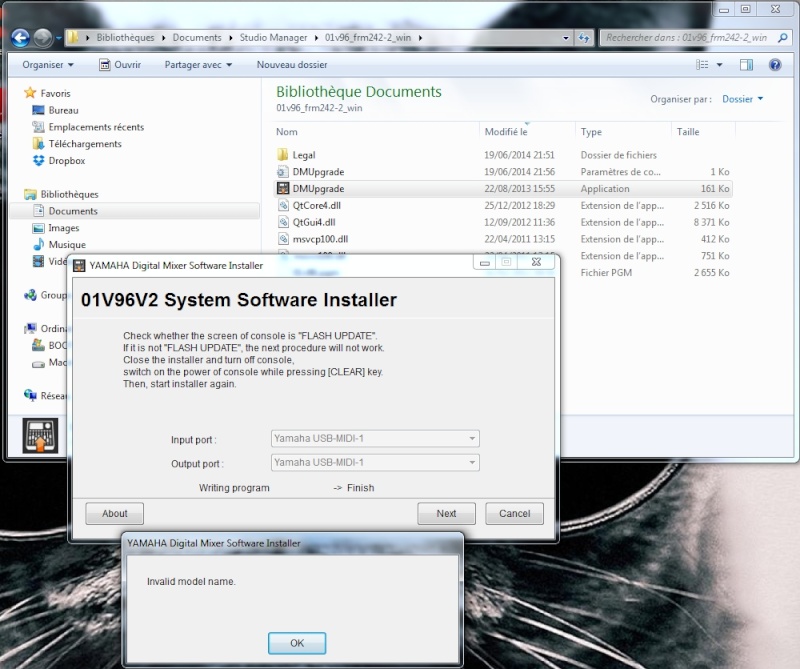
Task: Click the network Réseau icon in the sidebar
Action: (30, 395)
